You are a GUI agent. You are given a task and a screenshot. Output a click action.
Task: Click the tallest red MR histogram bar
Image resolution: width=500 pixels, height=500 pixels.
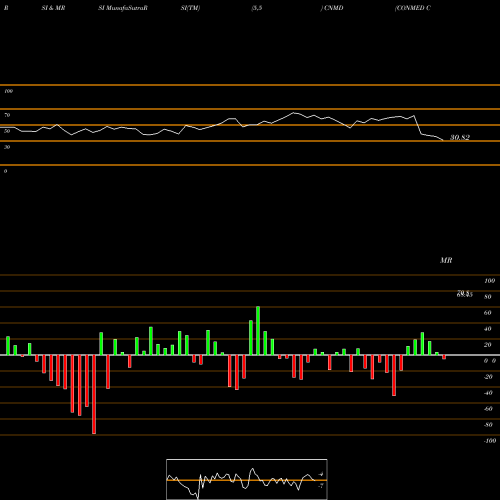pos(94,394)
